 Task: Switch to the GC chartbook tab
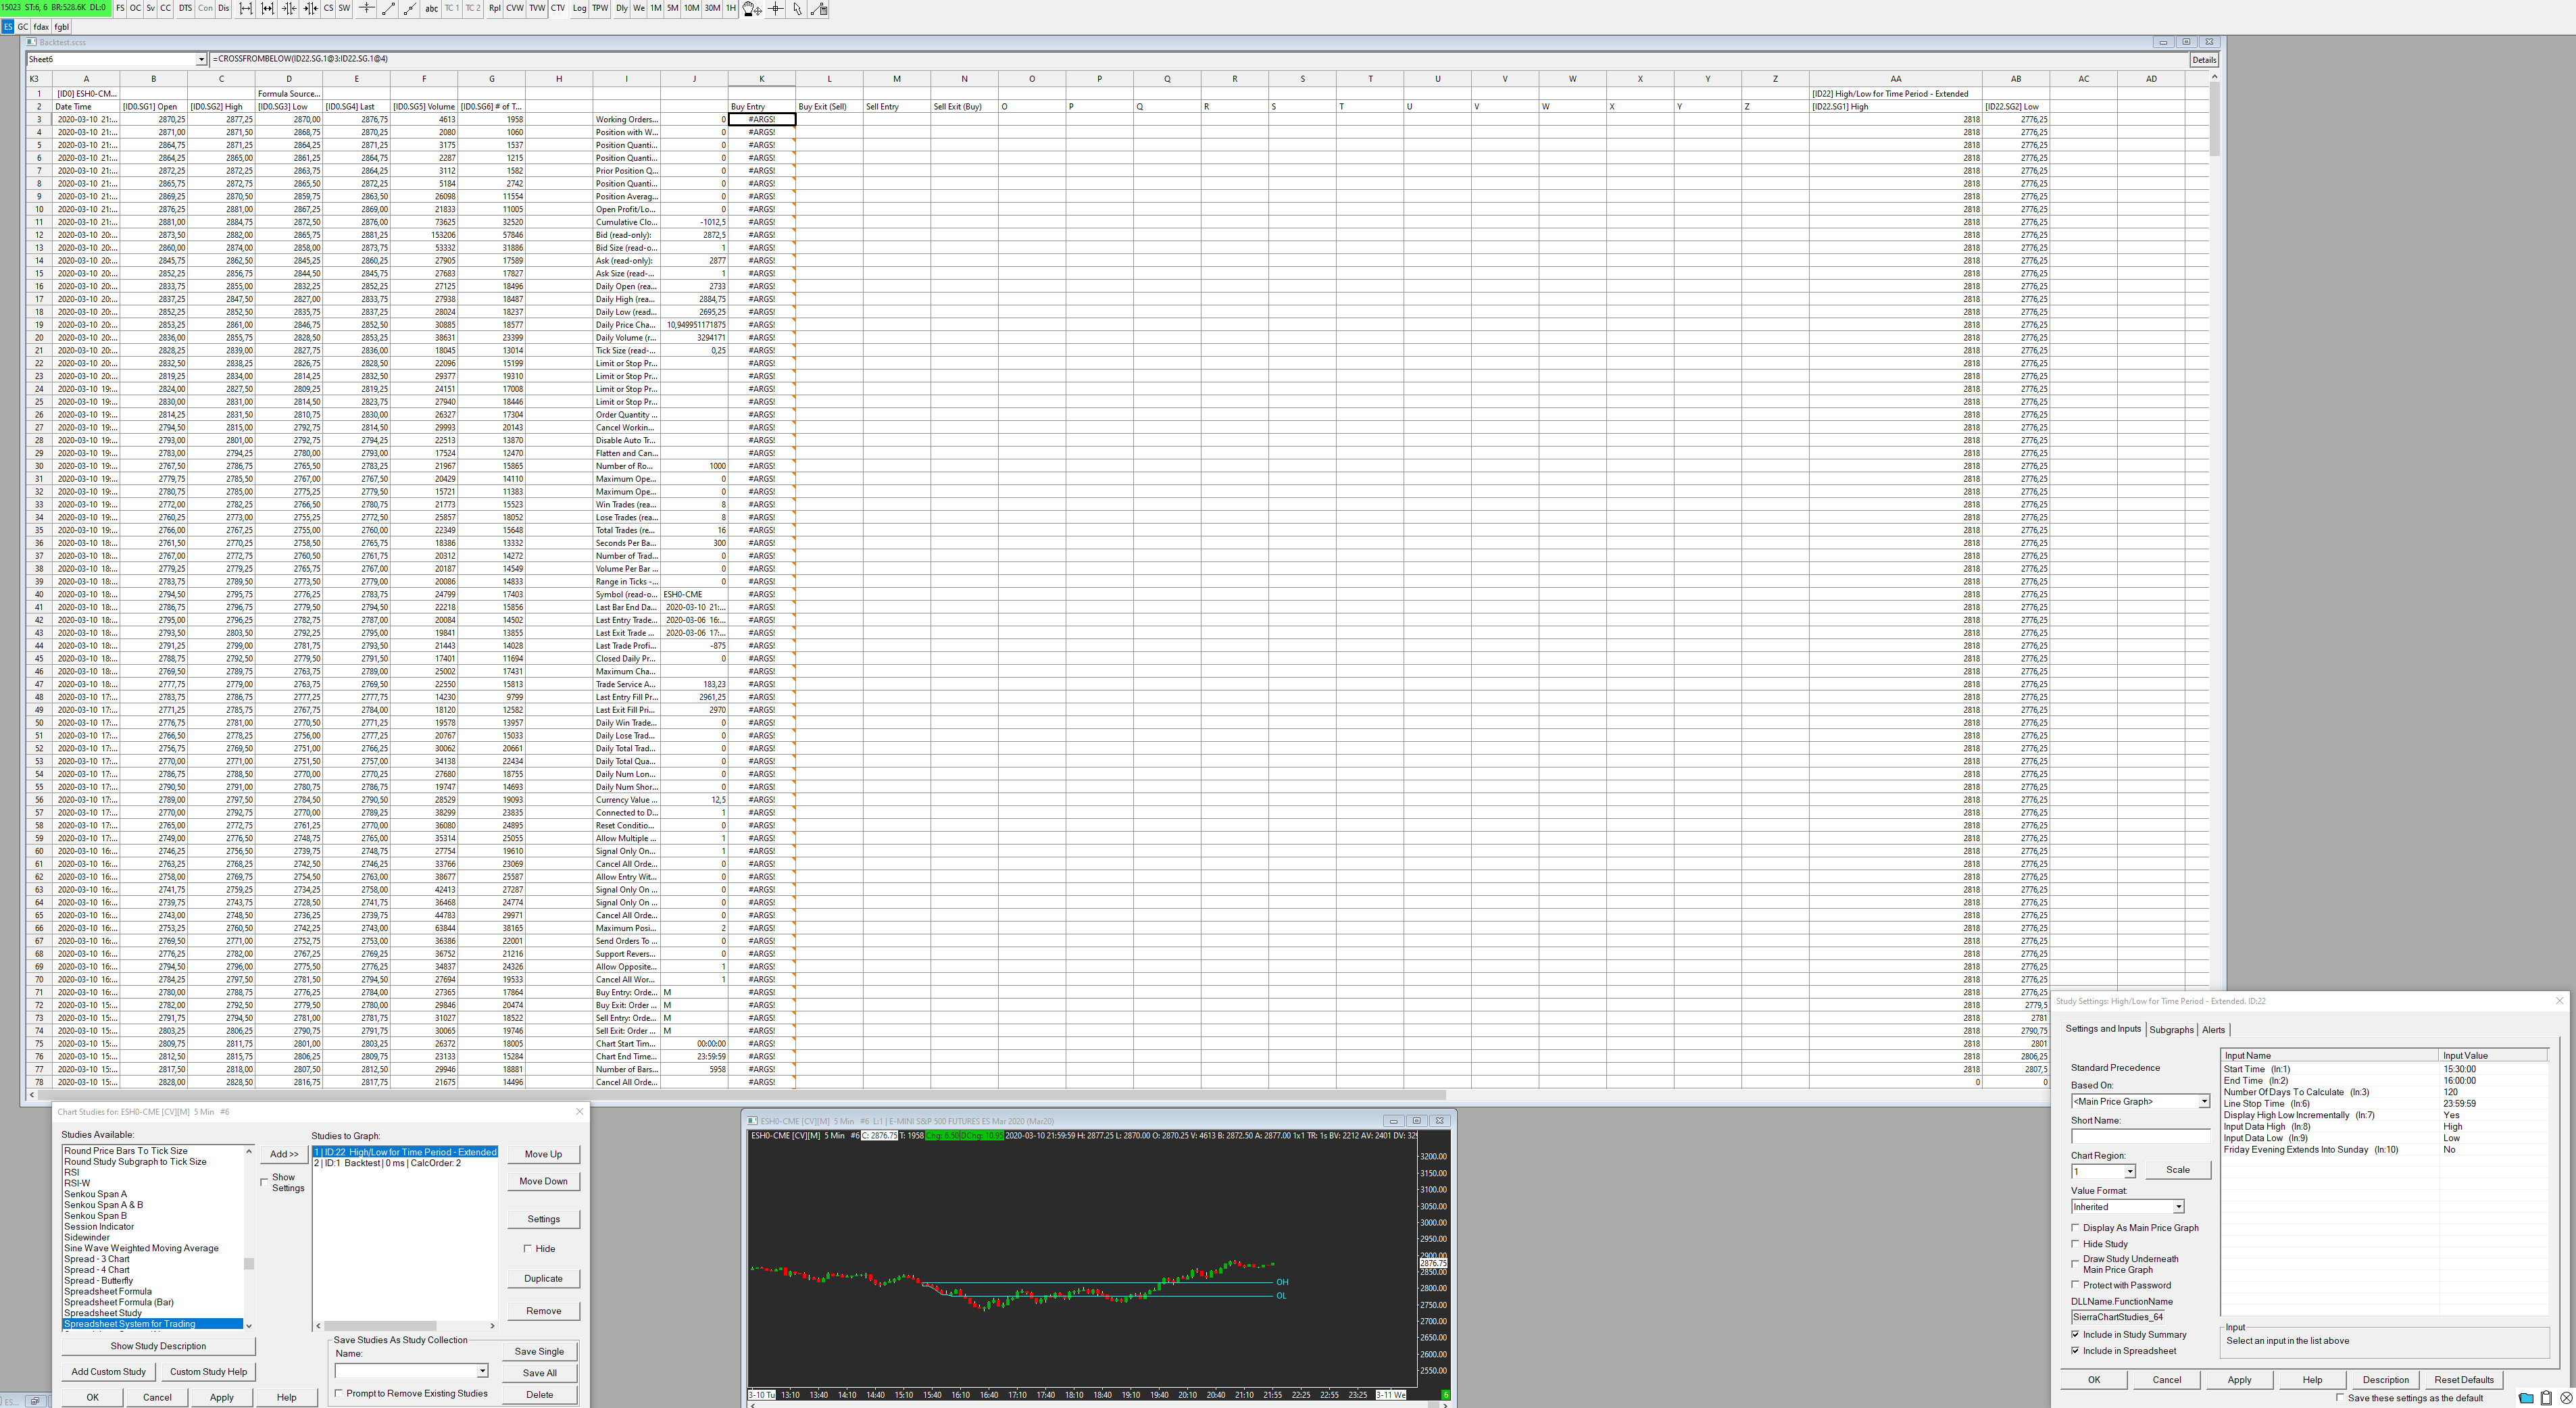pyautogui.click(x=22, y=27)
